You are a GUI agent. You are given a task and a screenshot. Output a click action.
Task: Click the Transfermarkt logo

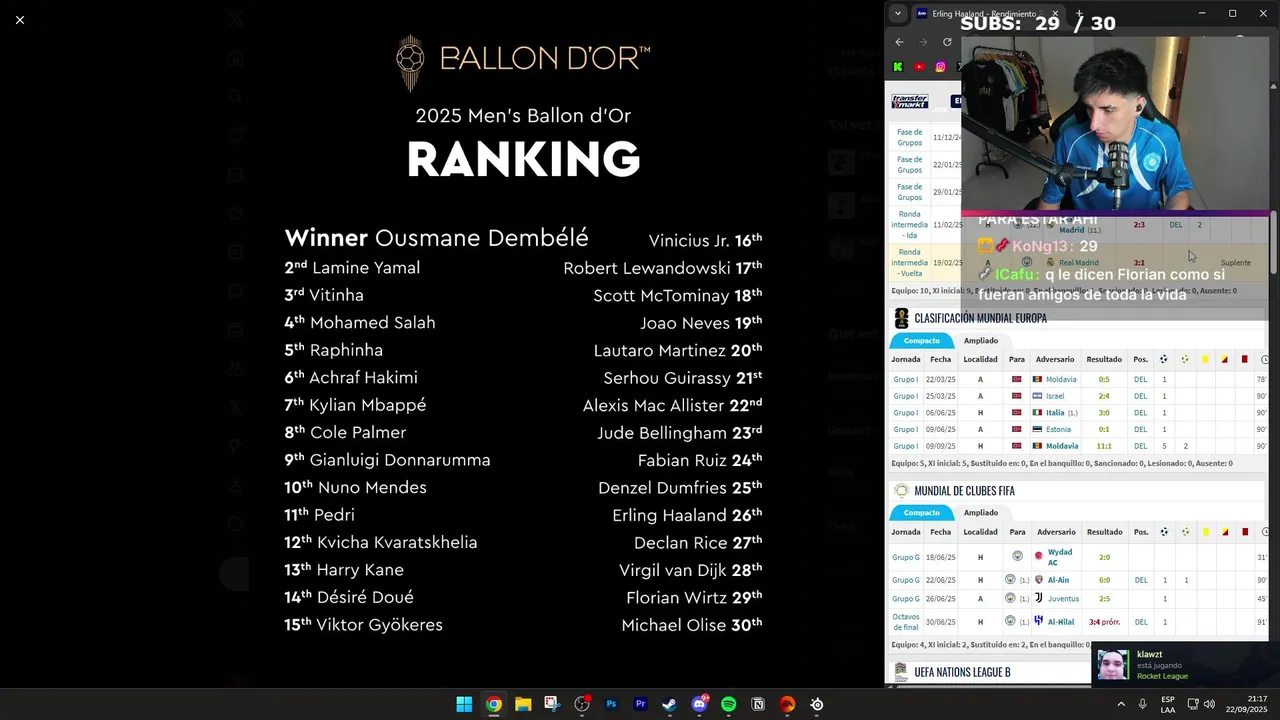pyautogui.click(x=910, y=101)
